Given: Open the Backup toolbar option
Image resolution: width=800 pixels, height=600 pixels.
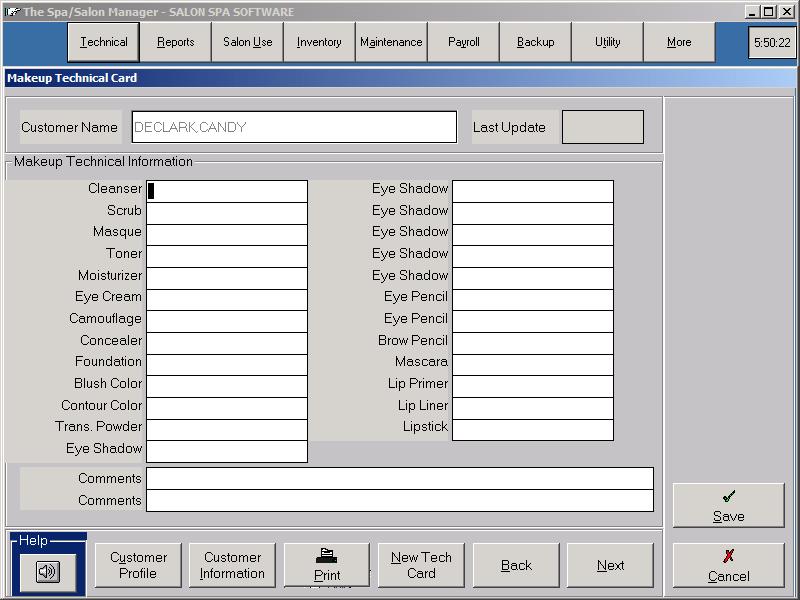Looking at the screenshot, I should 535,42.
